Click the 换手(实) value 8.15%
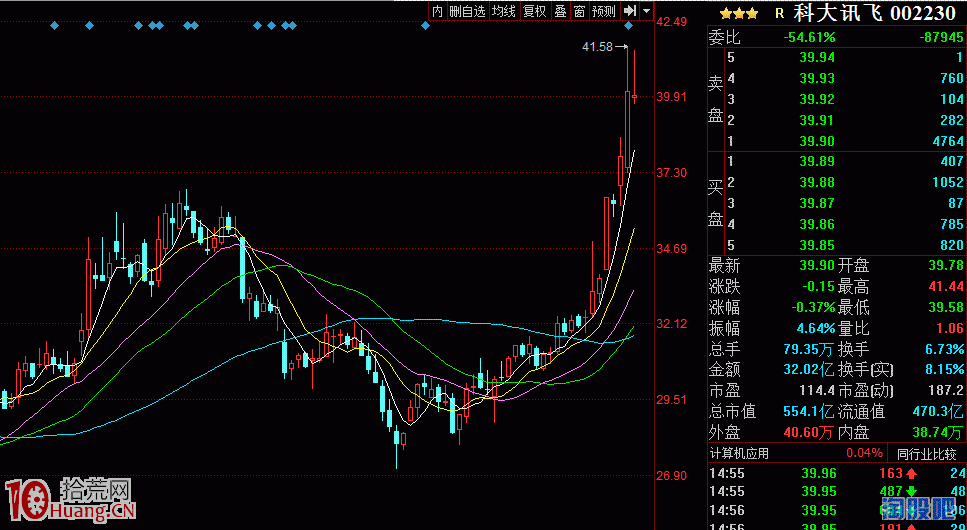Viewport: 967px width, 530px height. click(944, 370)
